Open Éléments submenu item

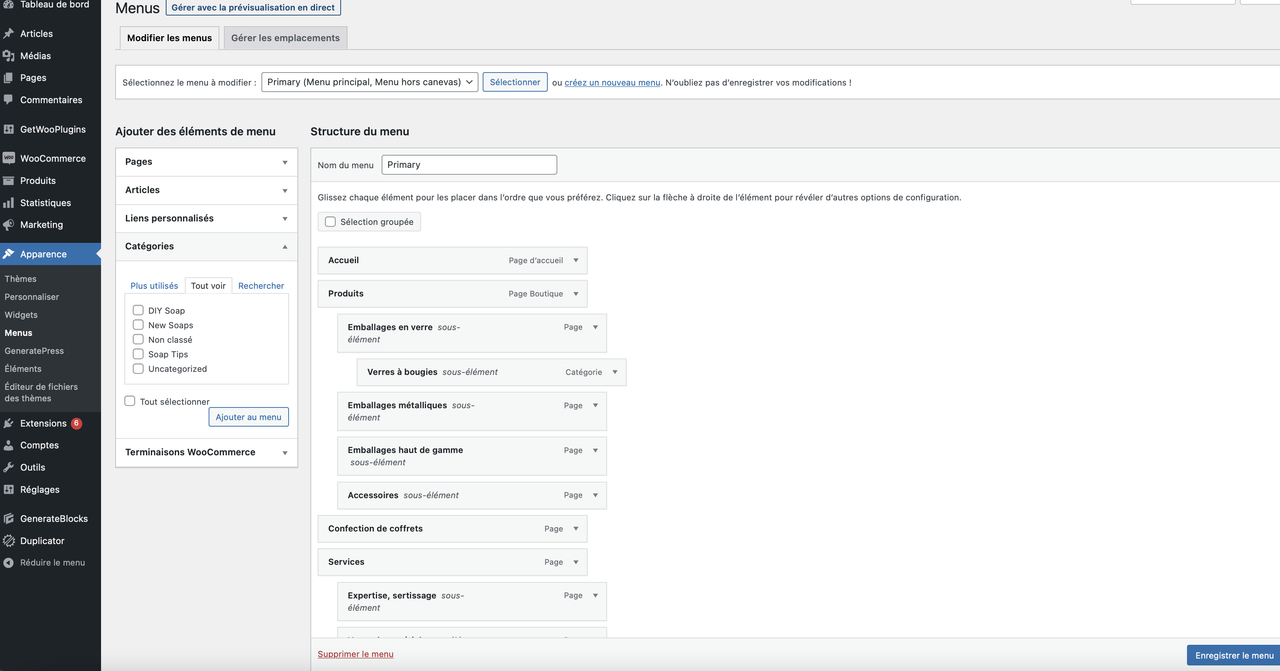pyautogui.click(x=23, y=369)
